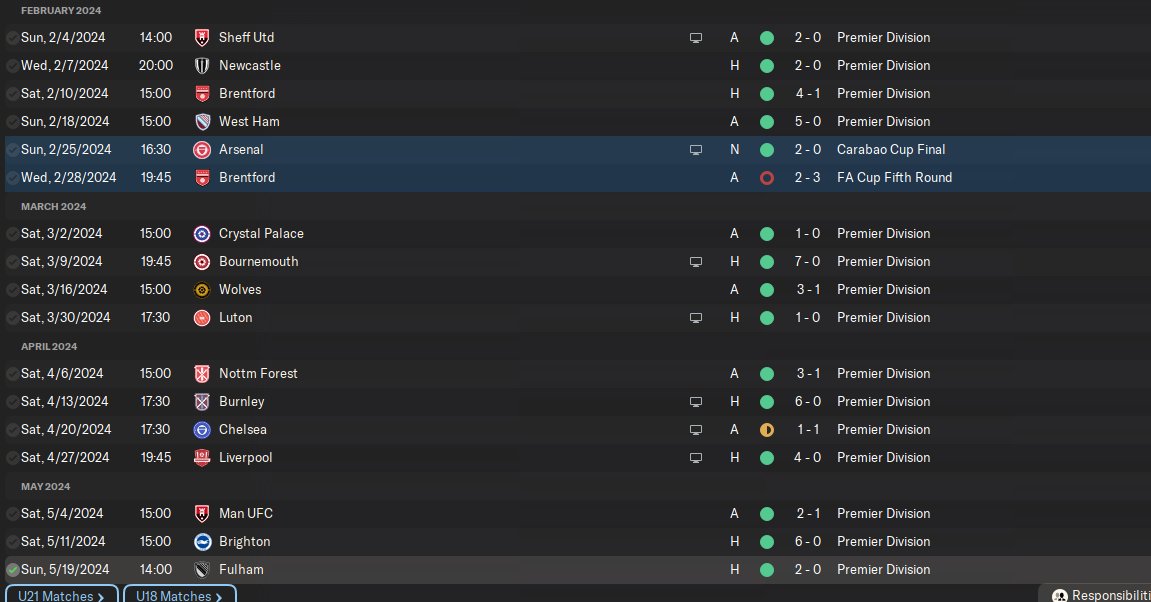Click the yellow draw indicator for Chelsea match
Viewport: 1151px width, 602px height.
(x=767, y=430)
